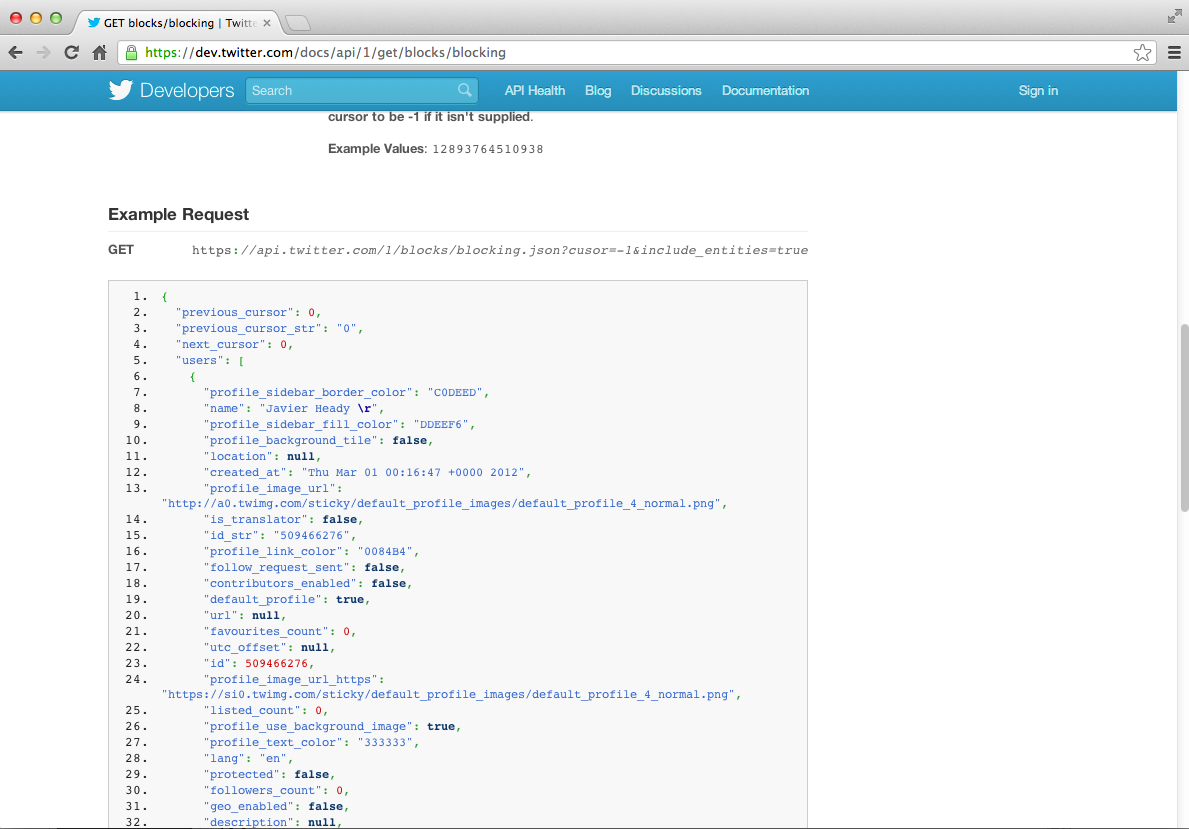The width and height of the screenshot is (1189, 829).
Task: Click the "follow_request_sent" key
Action: pos(276,567)
